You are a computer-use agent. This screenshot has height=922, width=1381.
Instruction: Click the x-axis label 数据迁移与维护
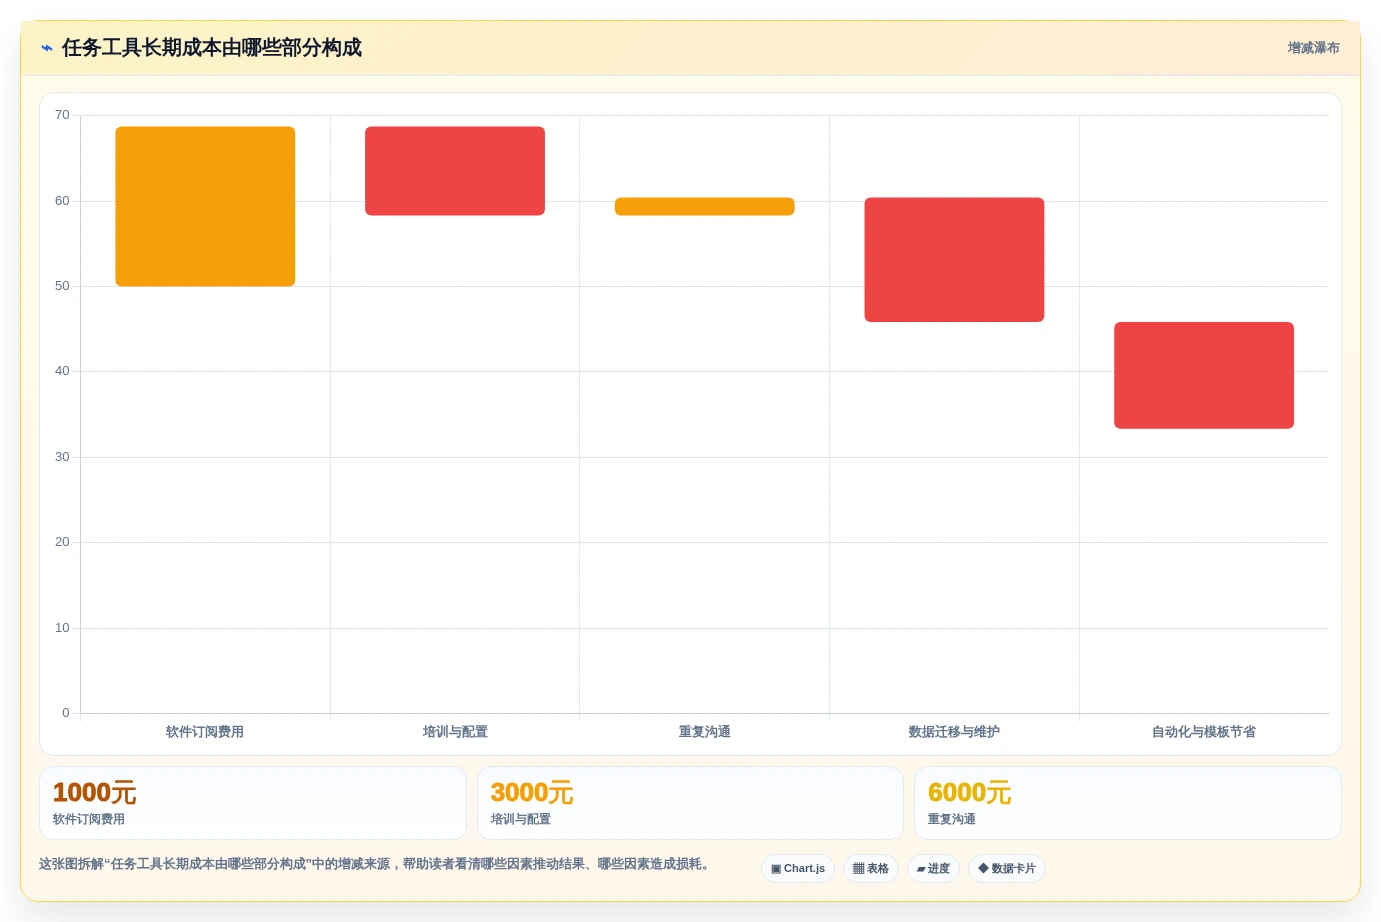[x=954, y=732]
